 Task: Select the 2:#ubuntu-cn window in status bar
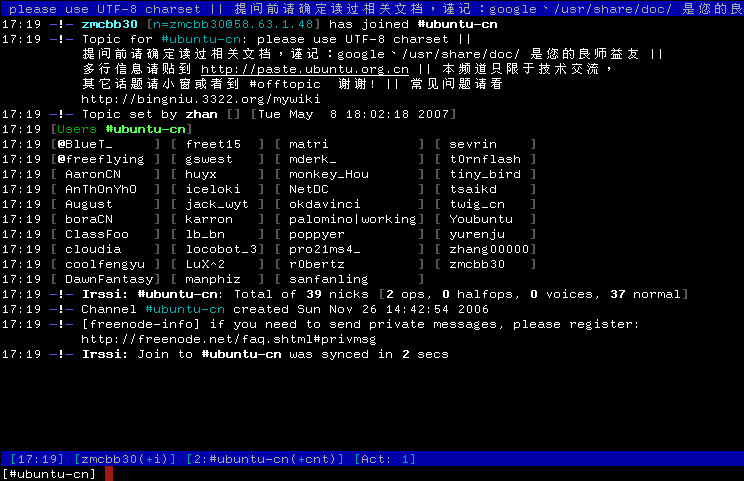pyautogui.click(x=265, y=459)
